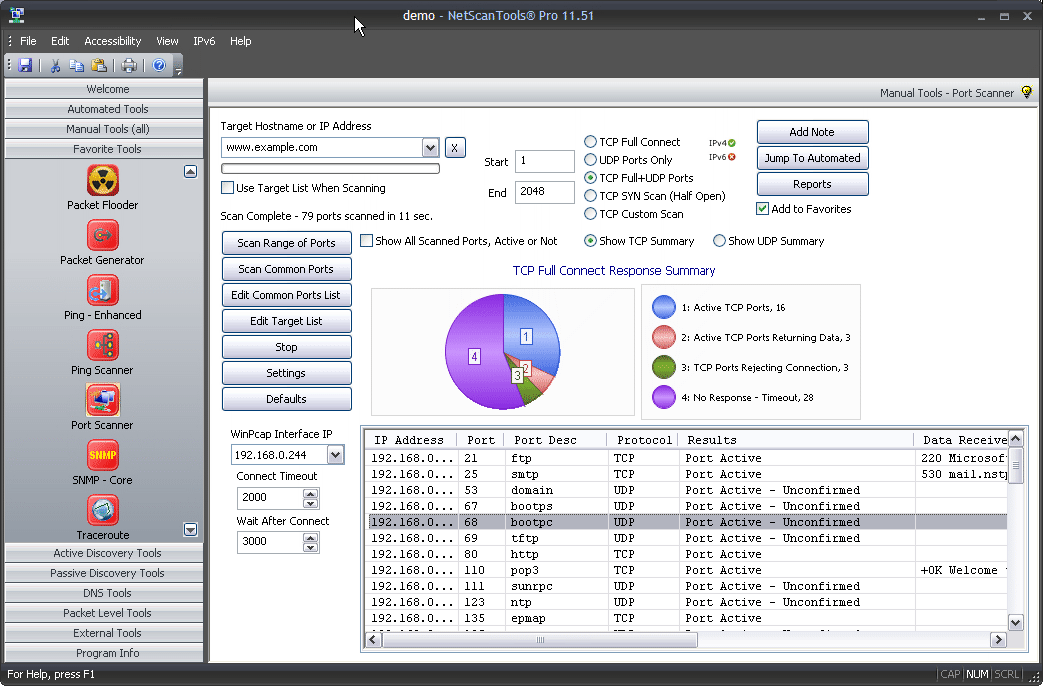Click Scan Common Ports button

287,269
